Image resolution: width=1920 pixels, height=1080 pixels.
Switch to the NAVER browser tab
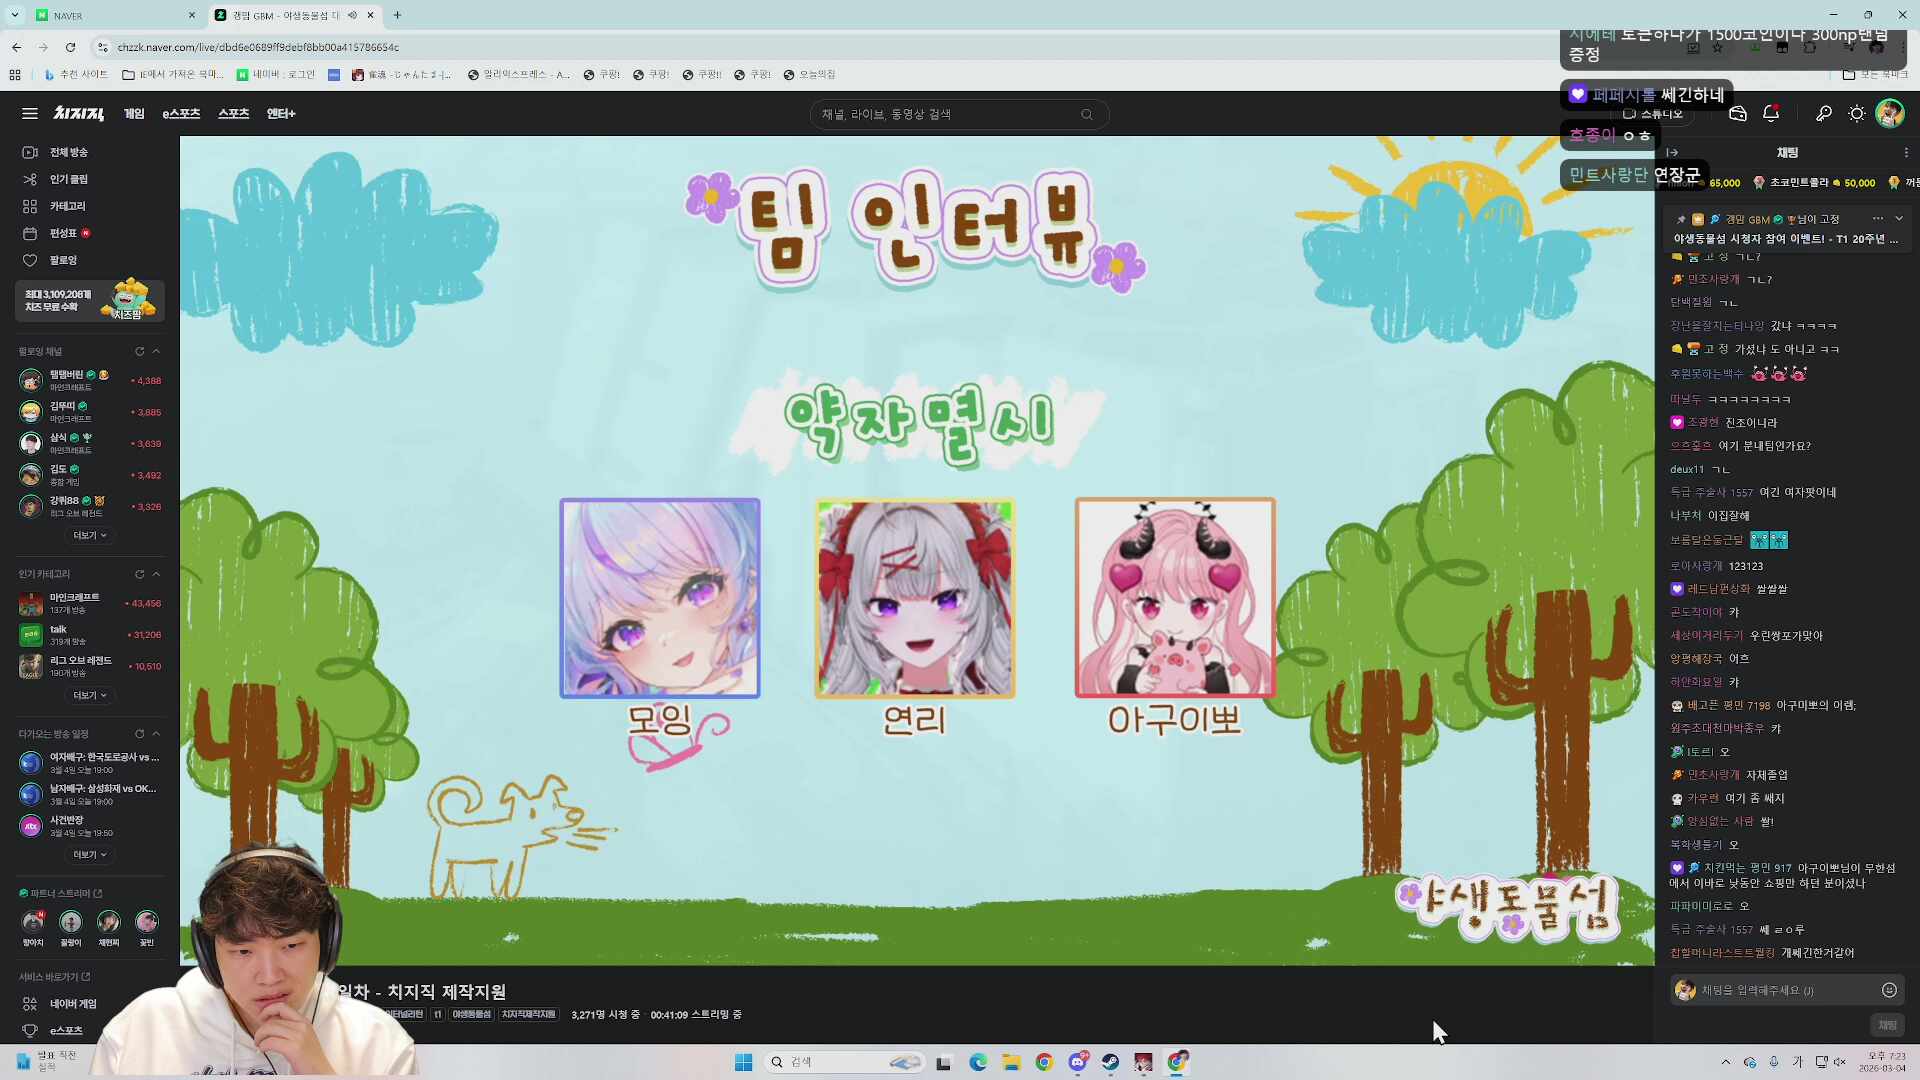(x=110, y=15)
